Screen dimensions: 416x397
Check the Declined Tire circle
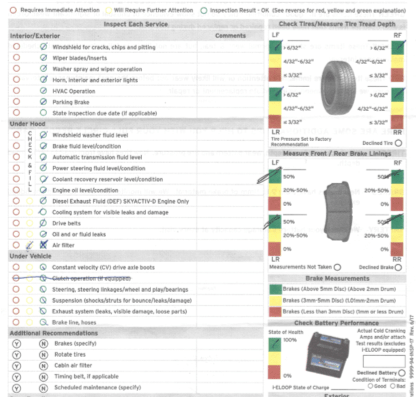point(398,143)
